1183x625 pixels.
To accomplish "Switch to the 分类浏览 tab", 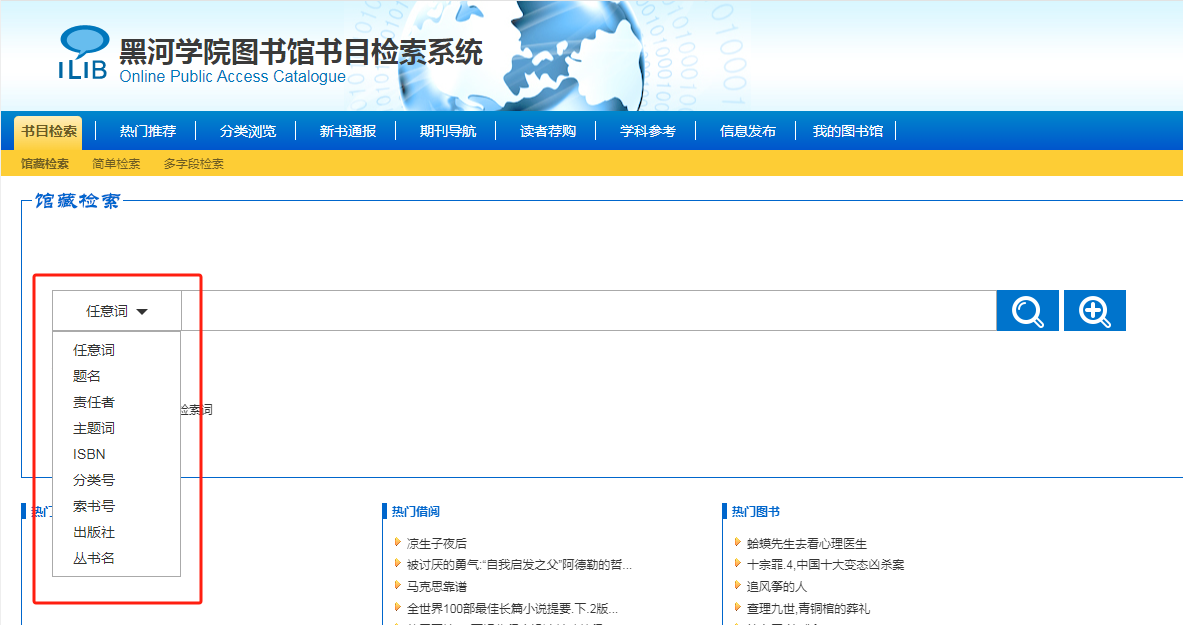I will (248, 131).
